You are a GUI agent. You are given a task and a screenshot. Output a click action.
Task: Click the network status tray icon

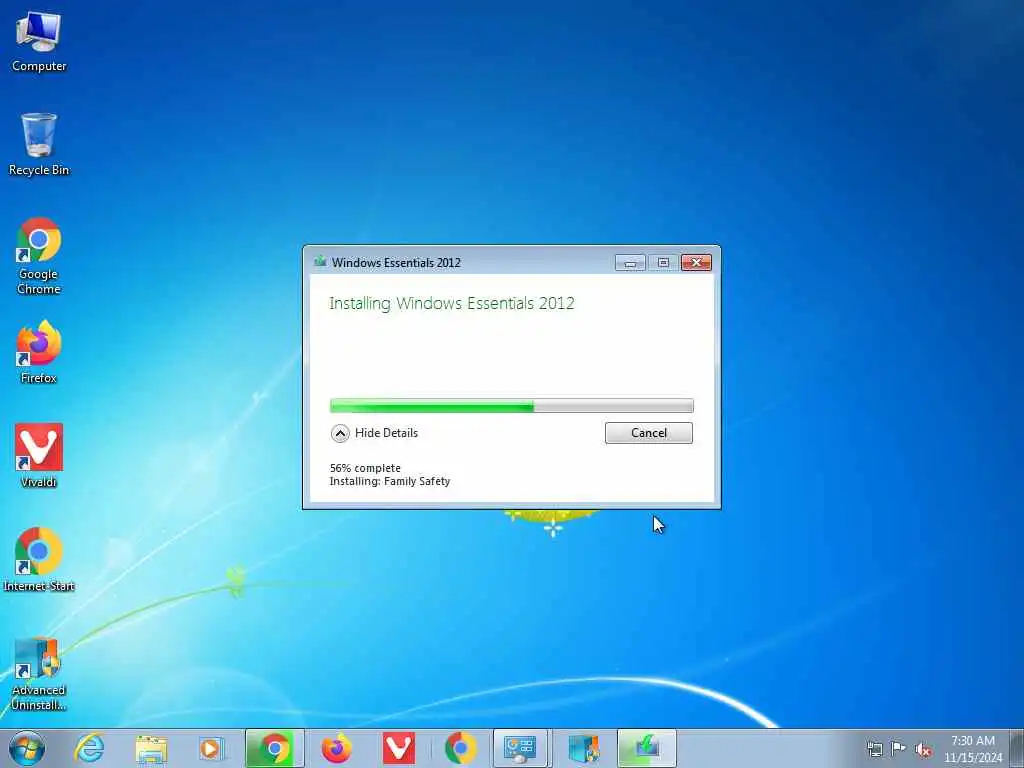point(875,749)
